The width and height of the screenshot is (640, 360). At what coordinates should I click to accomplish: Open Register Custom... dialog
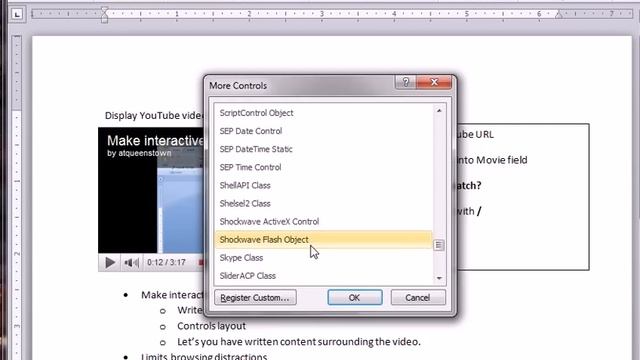click(x=255, y=298)
